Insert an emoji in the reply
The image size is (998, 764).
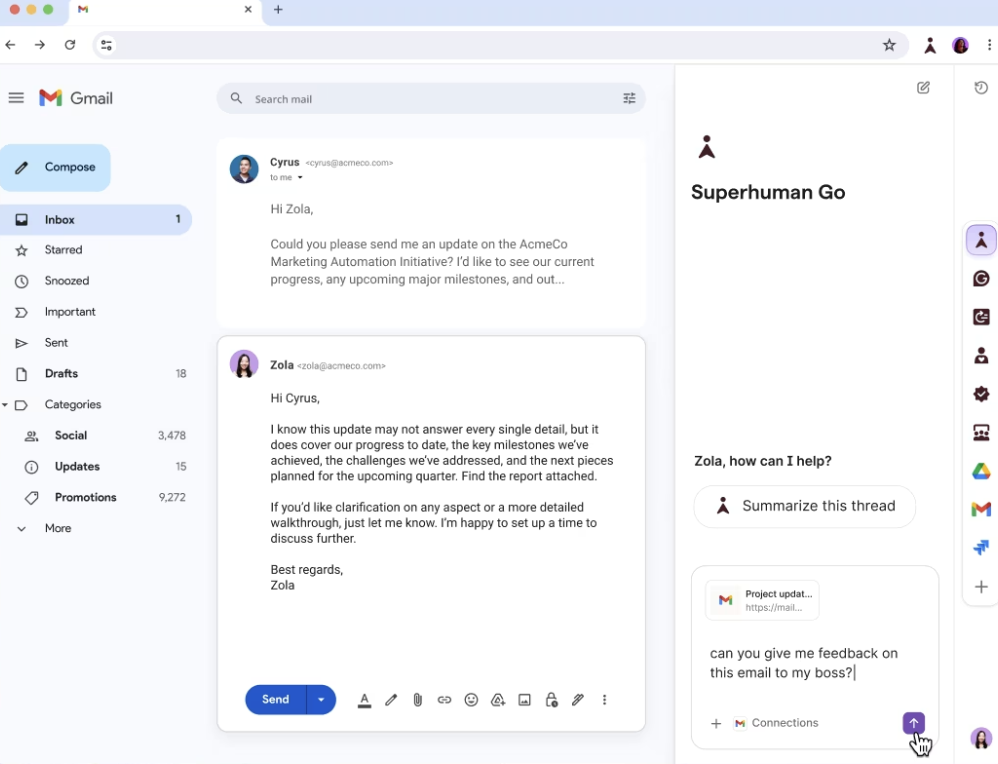pos(471,700)
